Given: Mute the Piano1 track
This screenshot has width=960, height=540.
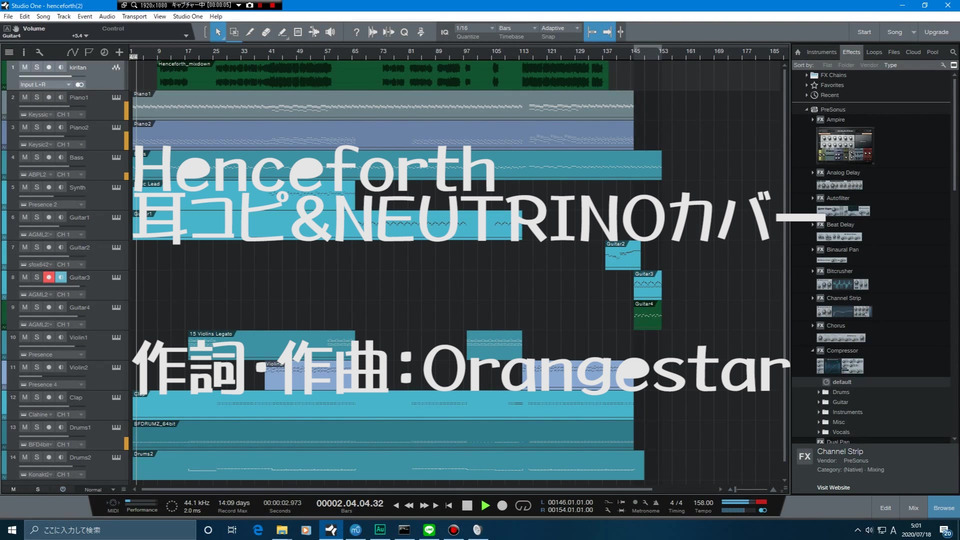Looking at the screenshot, I should pyautogui.click(x=24, y=97).
